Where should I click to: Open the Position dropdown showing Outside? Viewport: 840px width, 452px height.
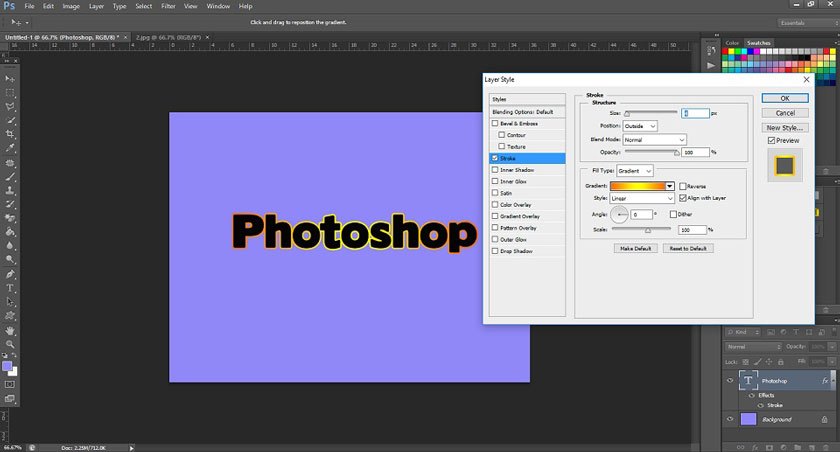pyautogui.click(x=640, y=126)
